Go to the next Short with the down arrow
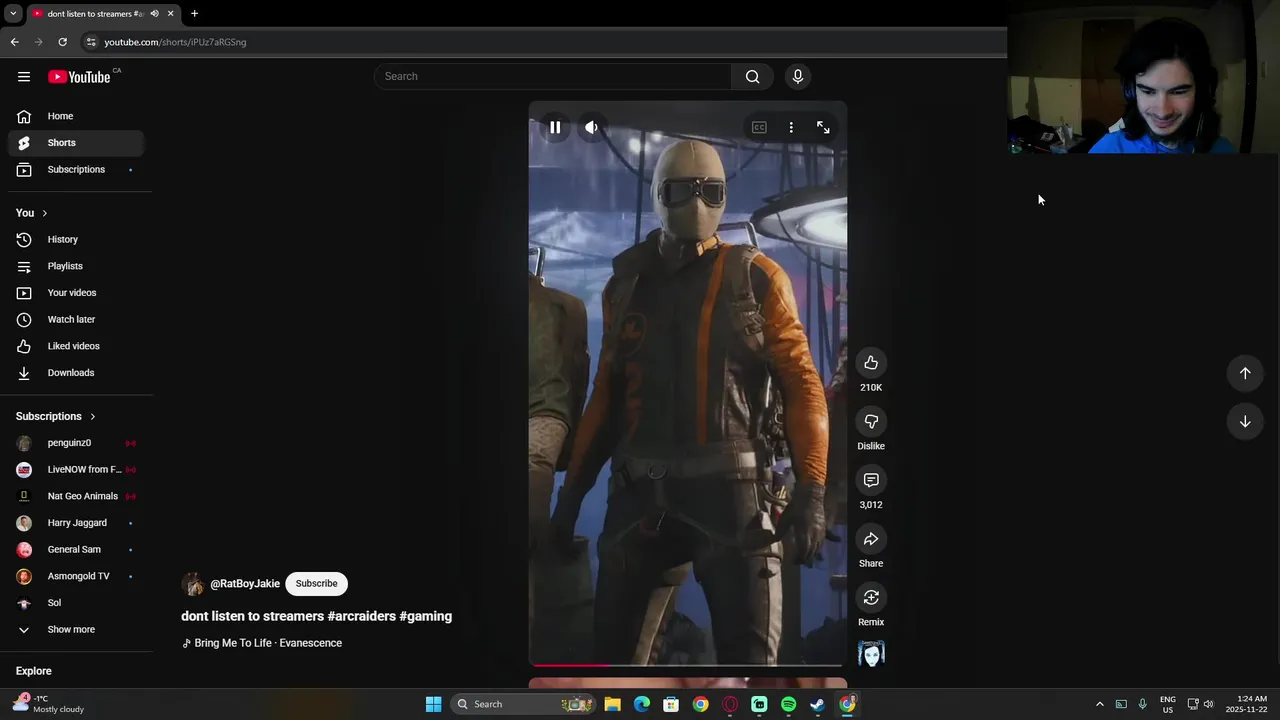The image size is (1280, 720). click(x=1245, y=422)
